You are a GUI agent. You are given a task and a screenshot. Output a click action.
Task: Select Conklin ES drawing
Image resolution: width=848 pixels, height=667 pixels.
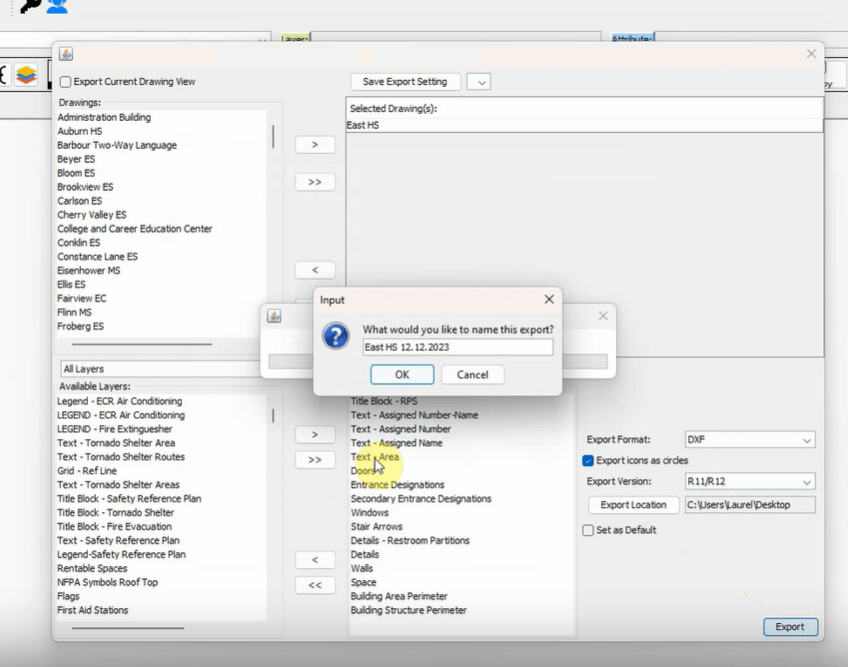point(78,243)
